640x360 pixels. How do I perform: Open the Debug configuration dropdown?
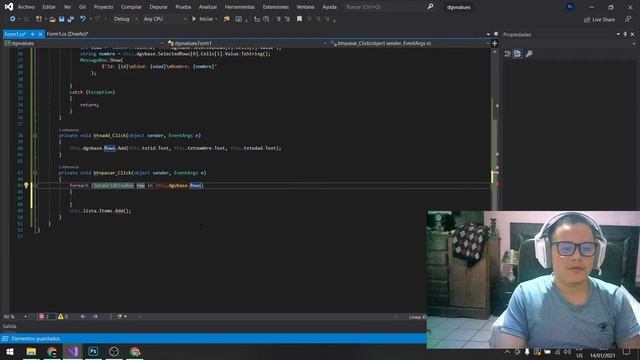click(126, 19)
